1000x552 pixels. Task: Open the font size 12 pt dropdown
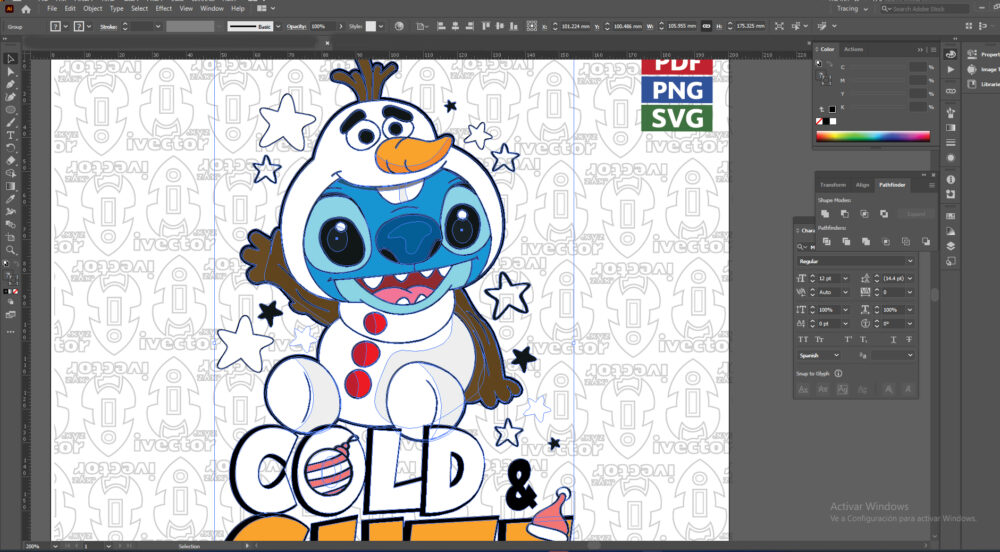tap(845, 279)
